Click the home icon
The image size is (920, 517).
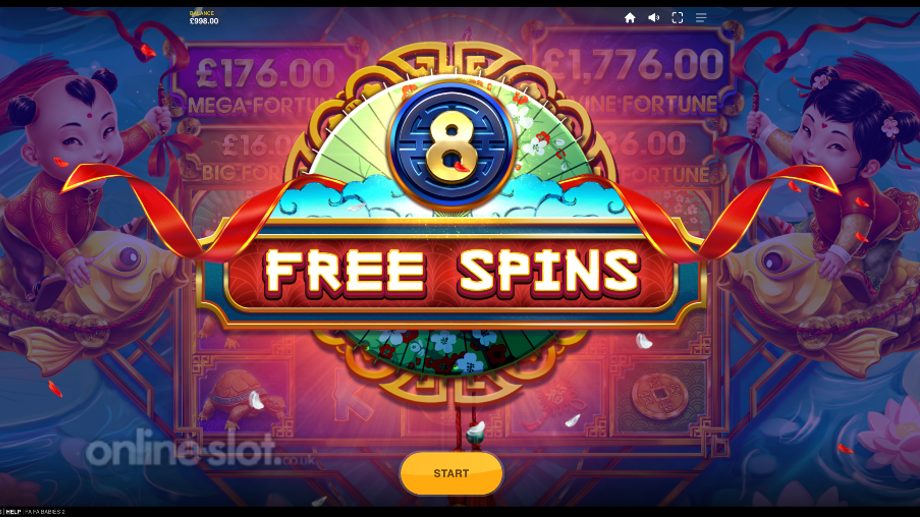point(630,18)
